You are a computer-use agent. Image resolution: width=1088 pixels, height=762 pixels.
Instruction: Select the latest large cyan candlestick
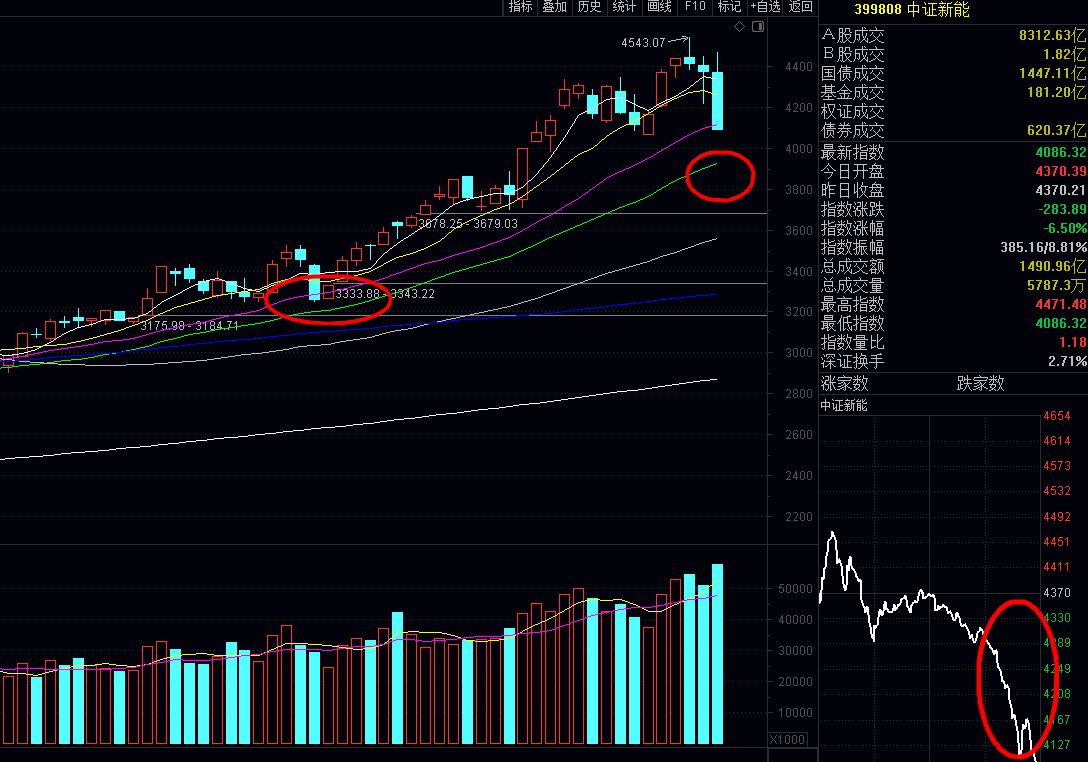[717, 101]
